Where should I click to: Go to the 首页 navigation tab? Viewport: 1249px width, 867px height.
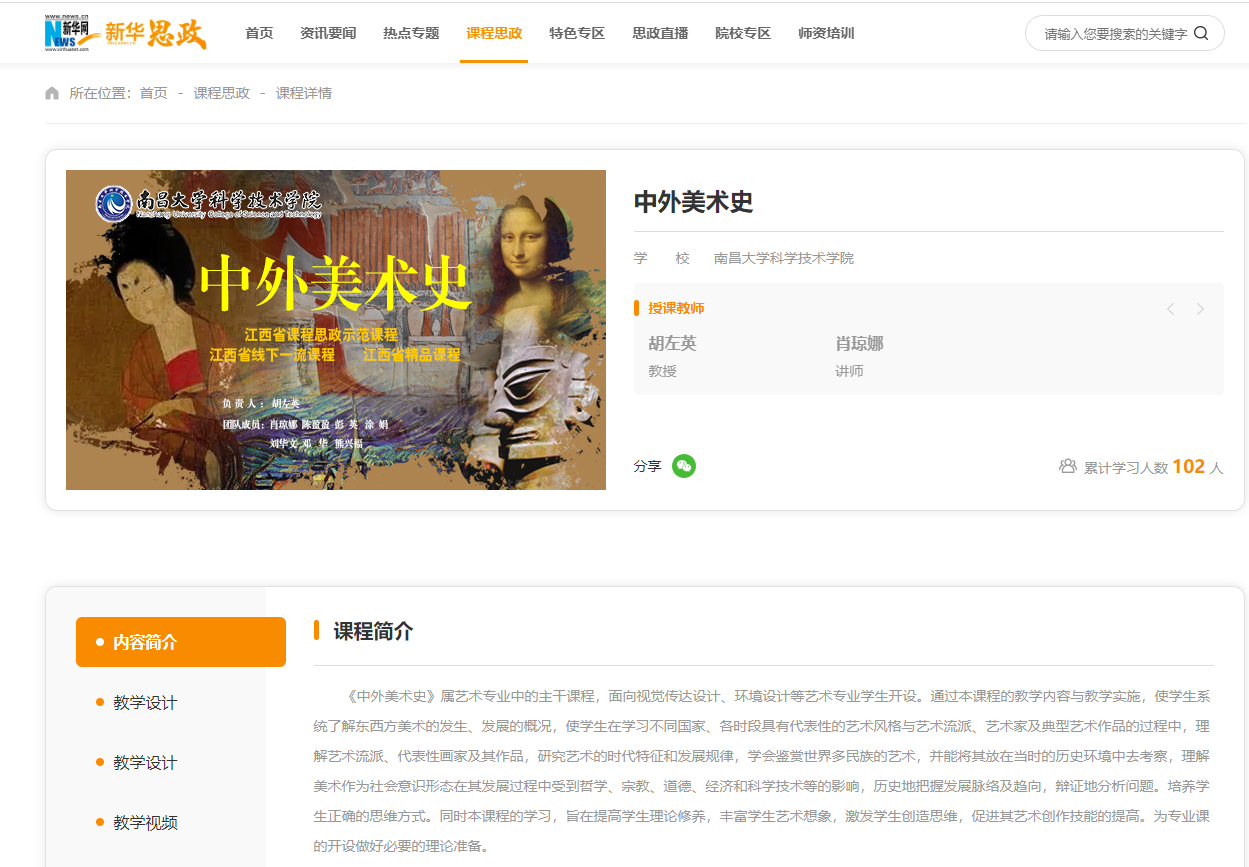(x=259, y=33)
